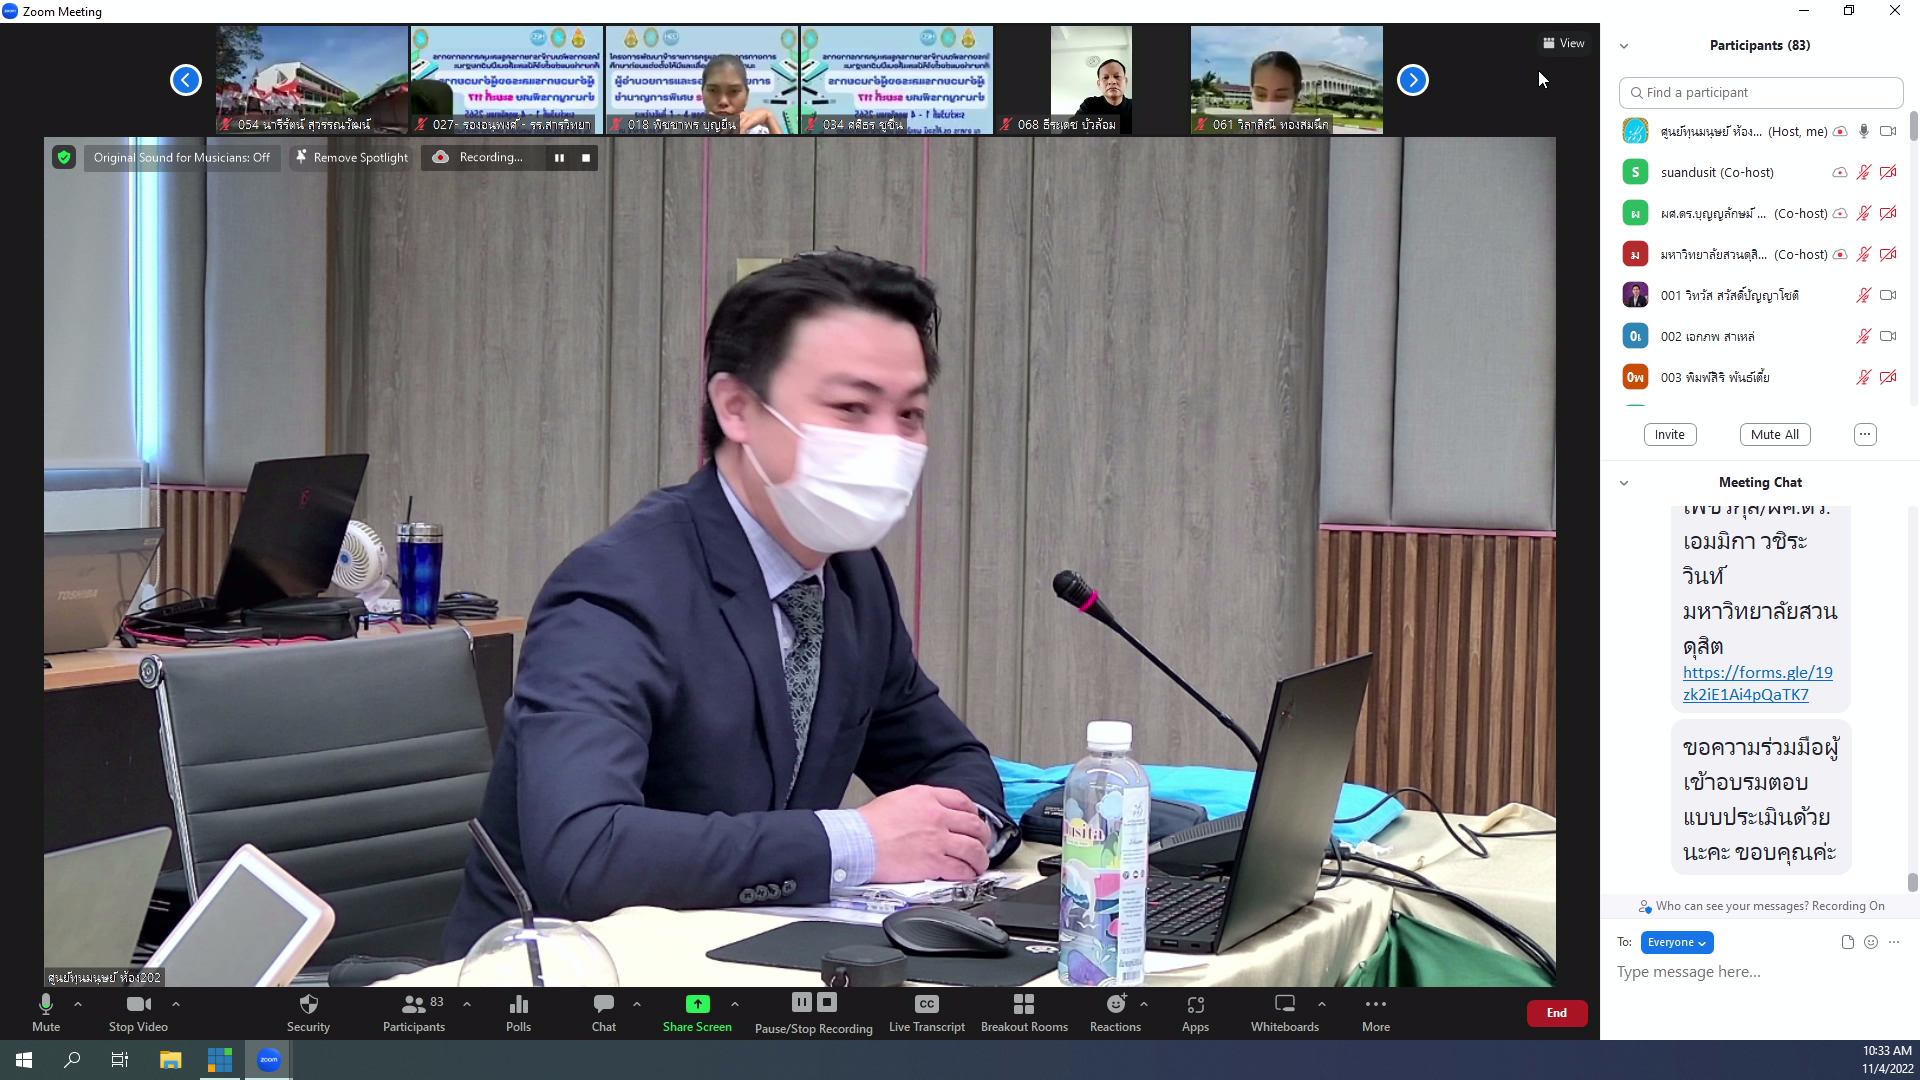Screen dimensions: 1920x1080
Task: Toggle suandusit co-host video icon
Action: [1888, 172]
